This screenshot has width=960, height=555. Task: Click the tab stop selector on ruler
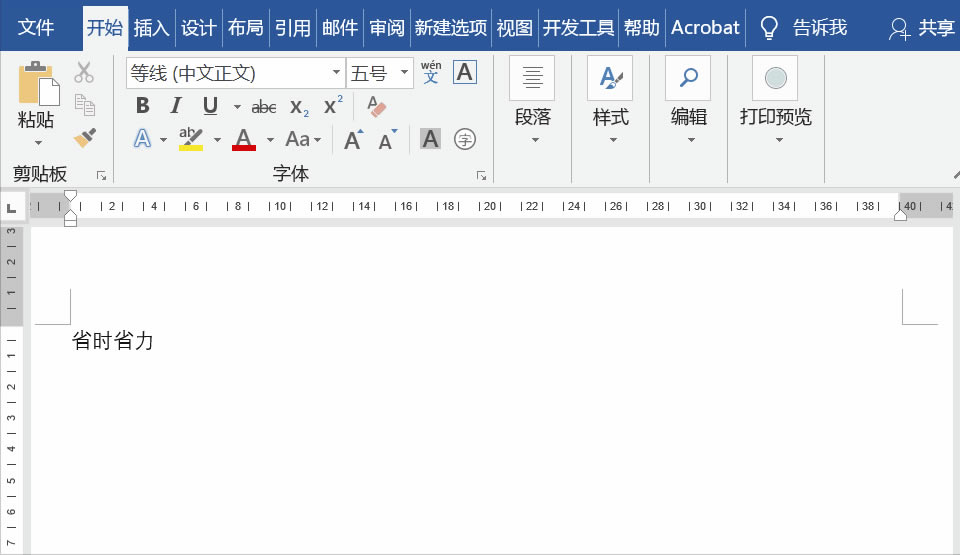pos(11,208)
